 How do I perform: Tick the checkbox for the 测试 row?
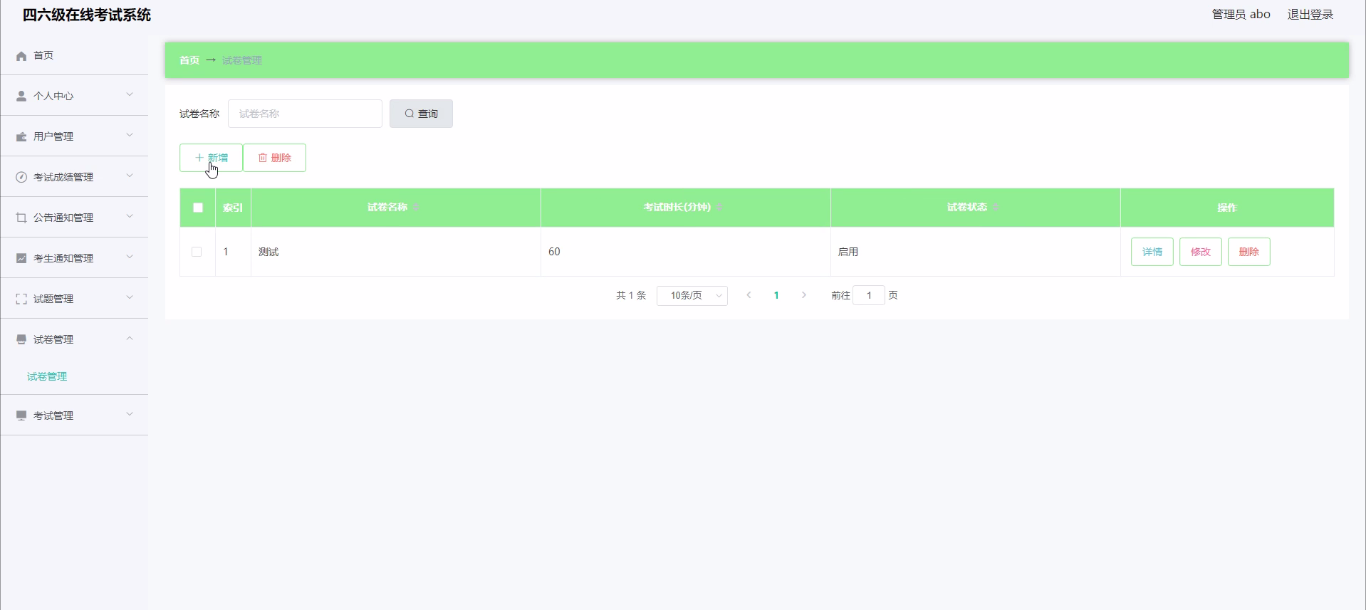pos(197,252)
